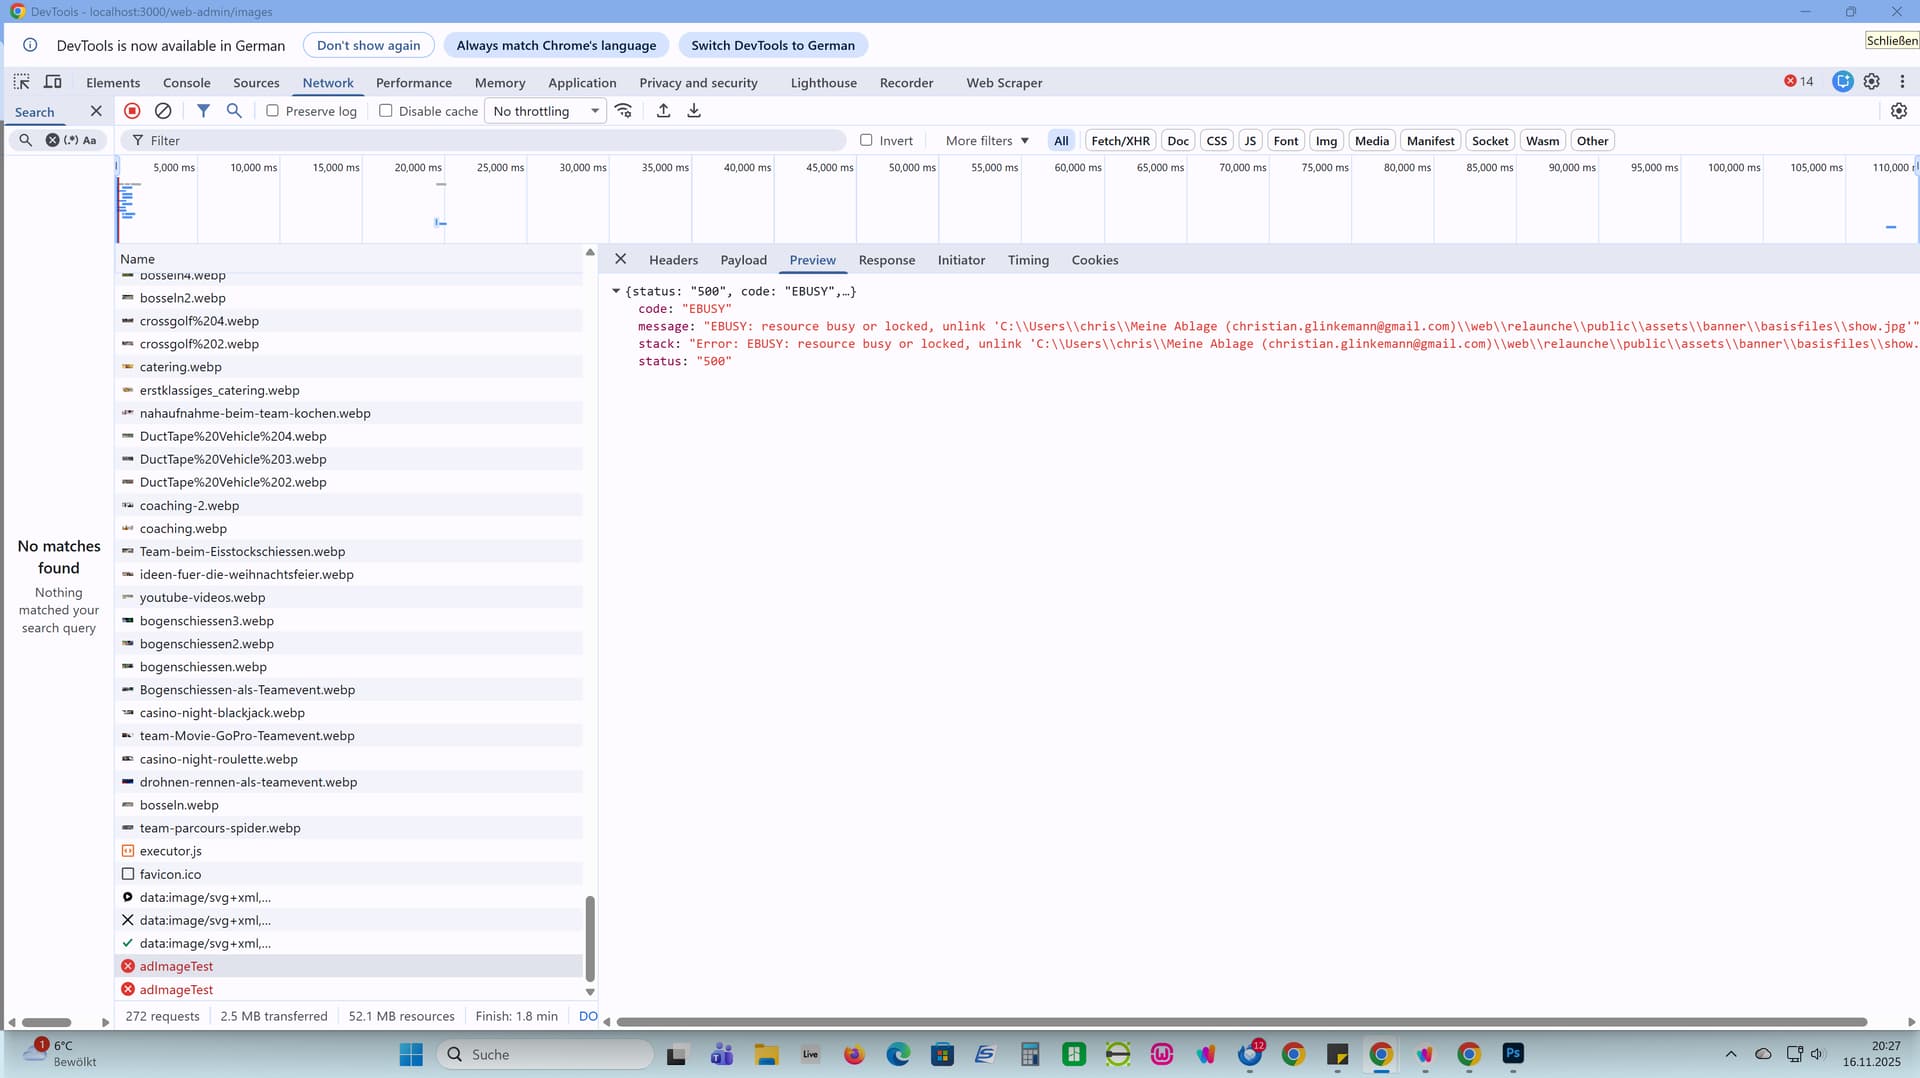The width and height of the screenshot is (1920, 1078).
Task: Open network conditions wifi icon
Action: [623, 111]
